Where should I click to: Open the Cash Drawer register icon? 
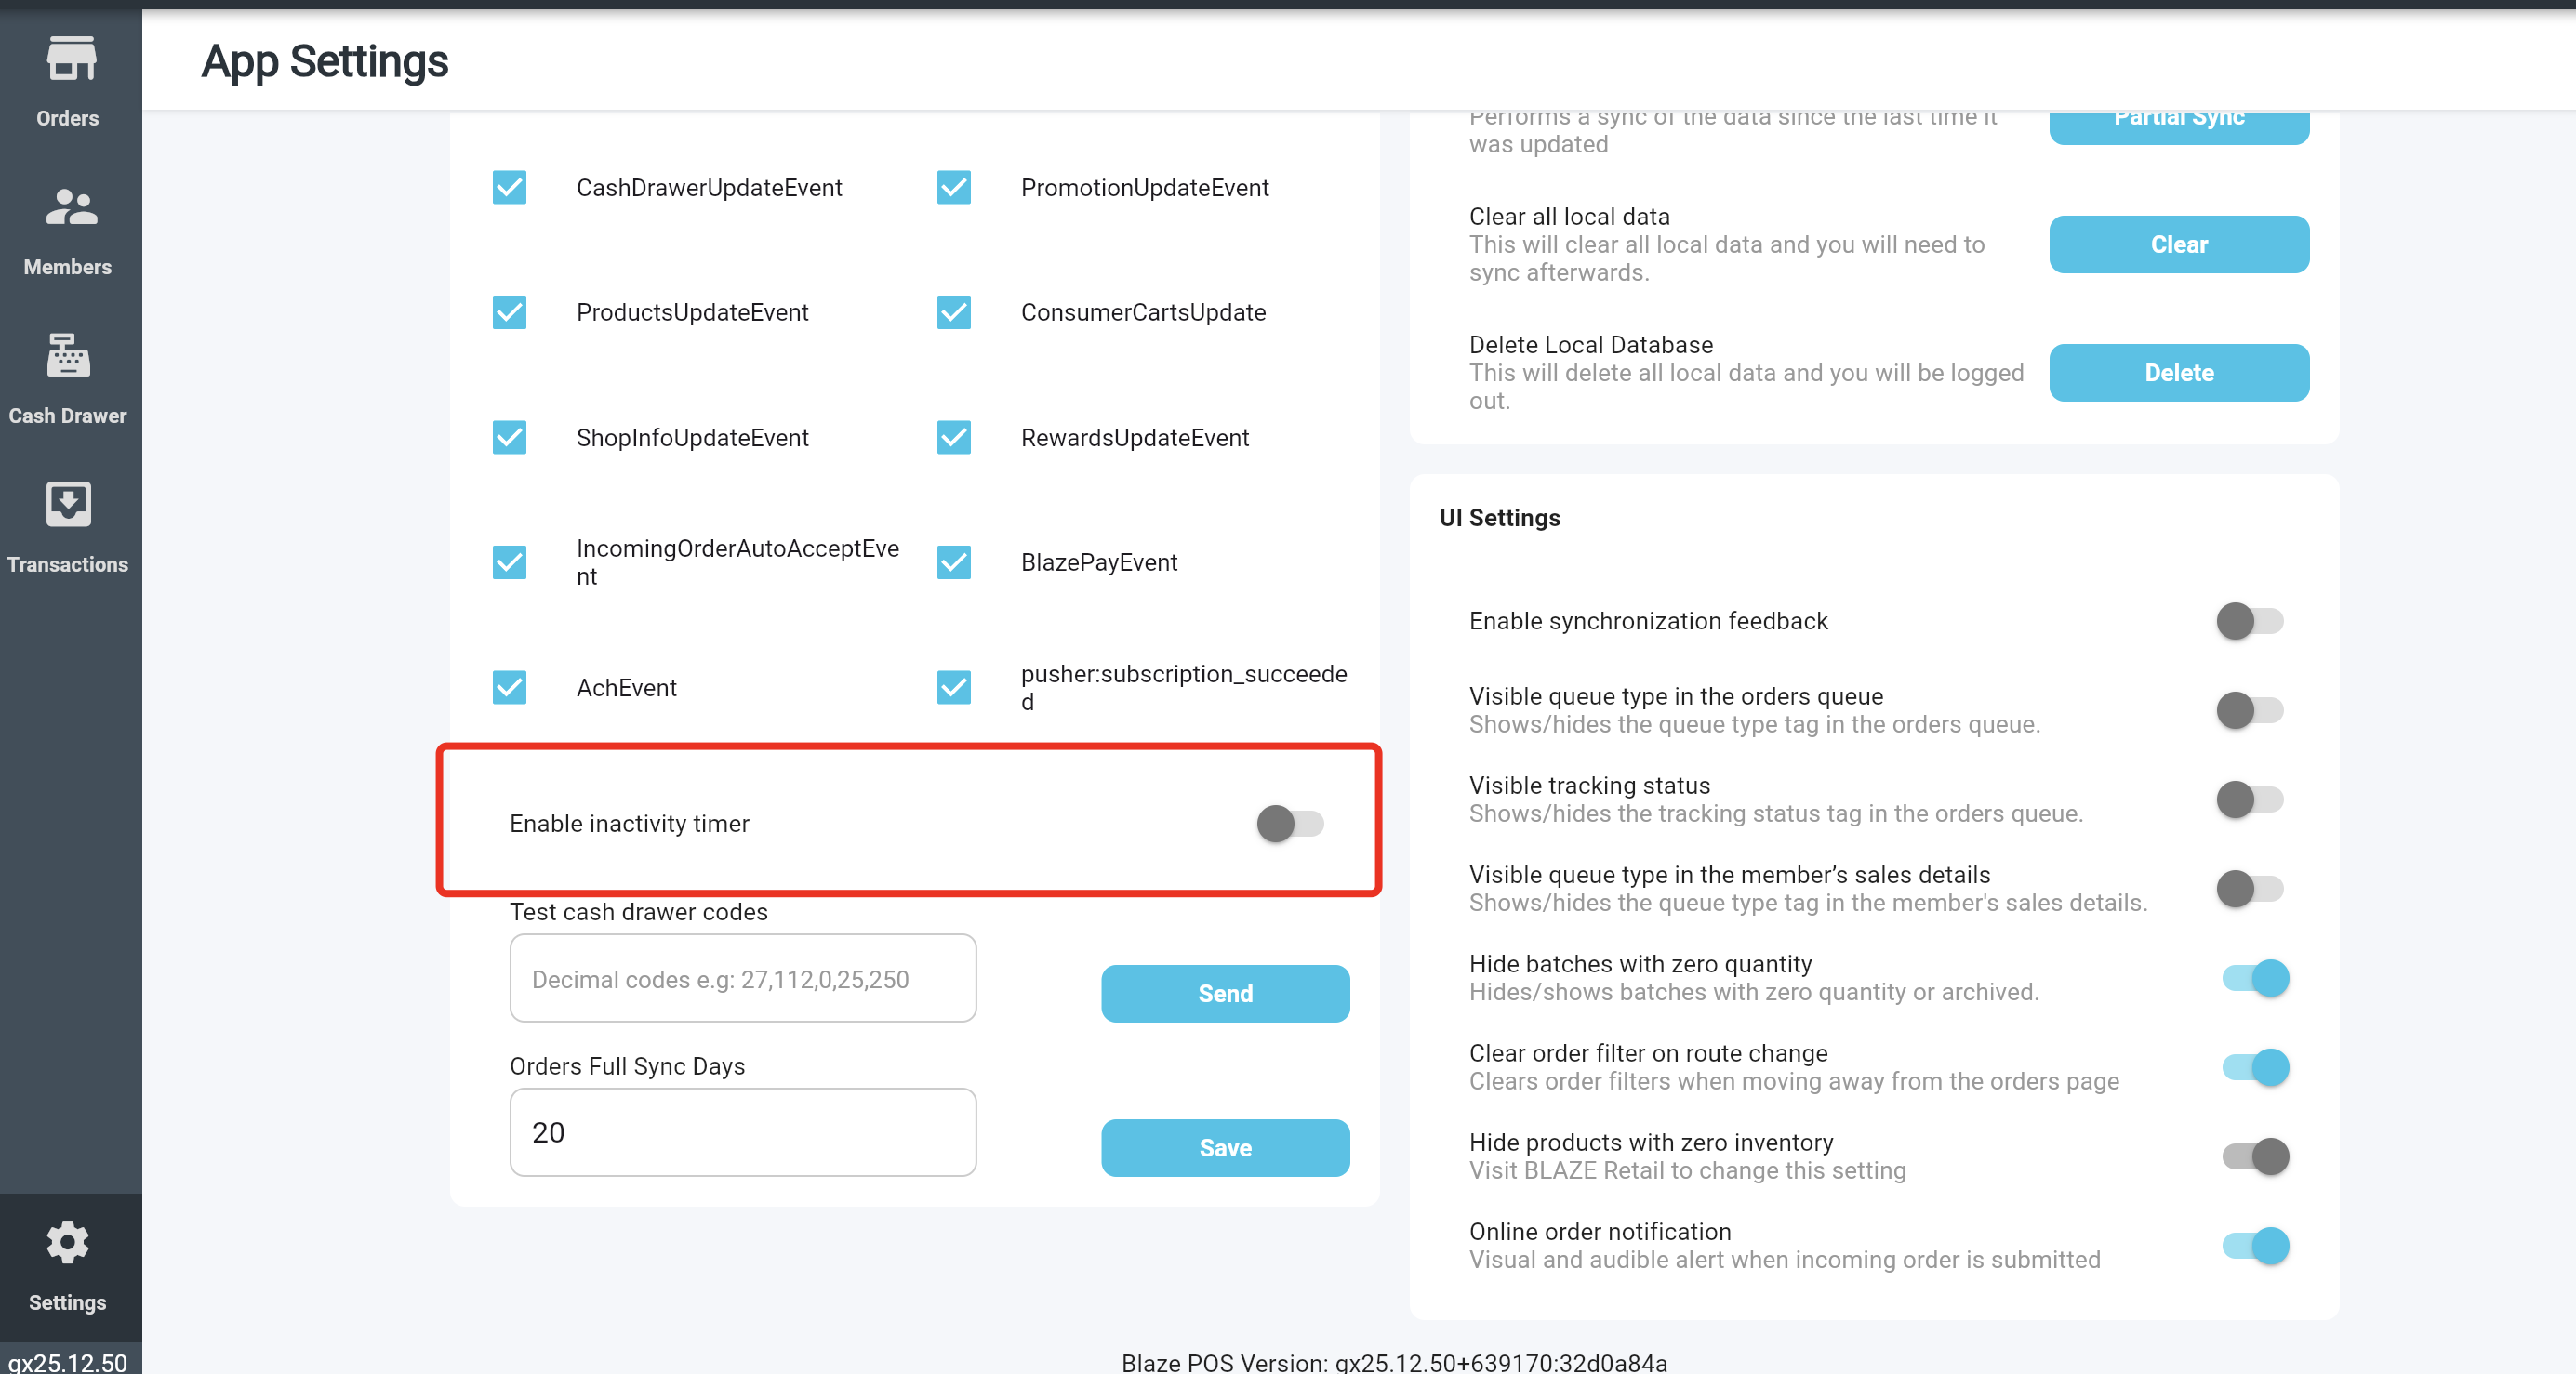68,357
